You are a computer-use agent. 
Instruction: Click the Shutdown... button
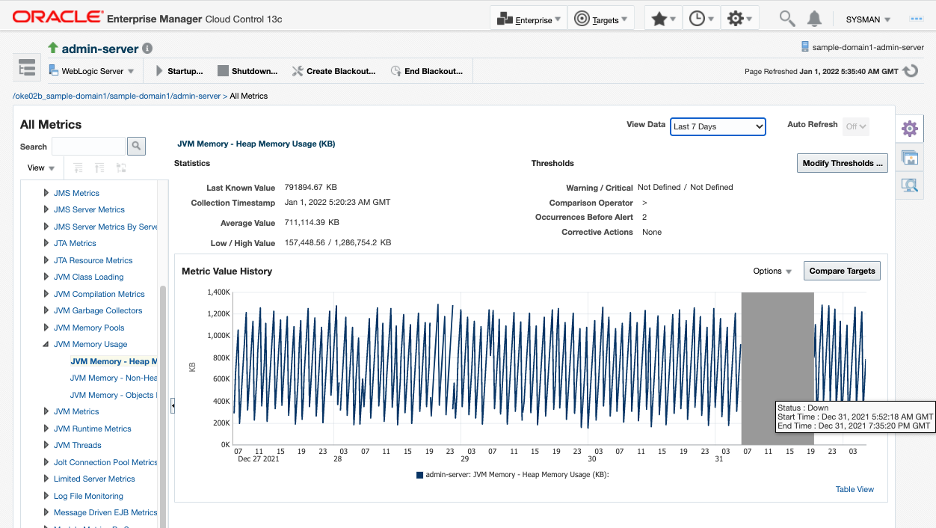pos(248,71)
